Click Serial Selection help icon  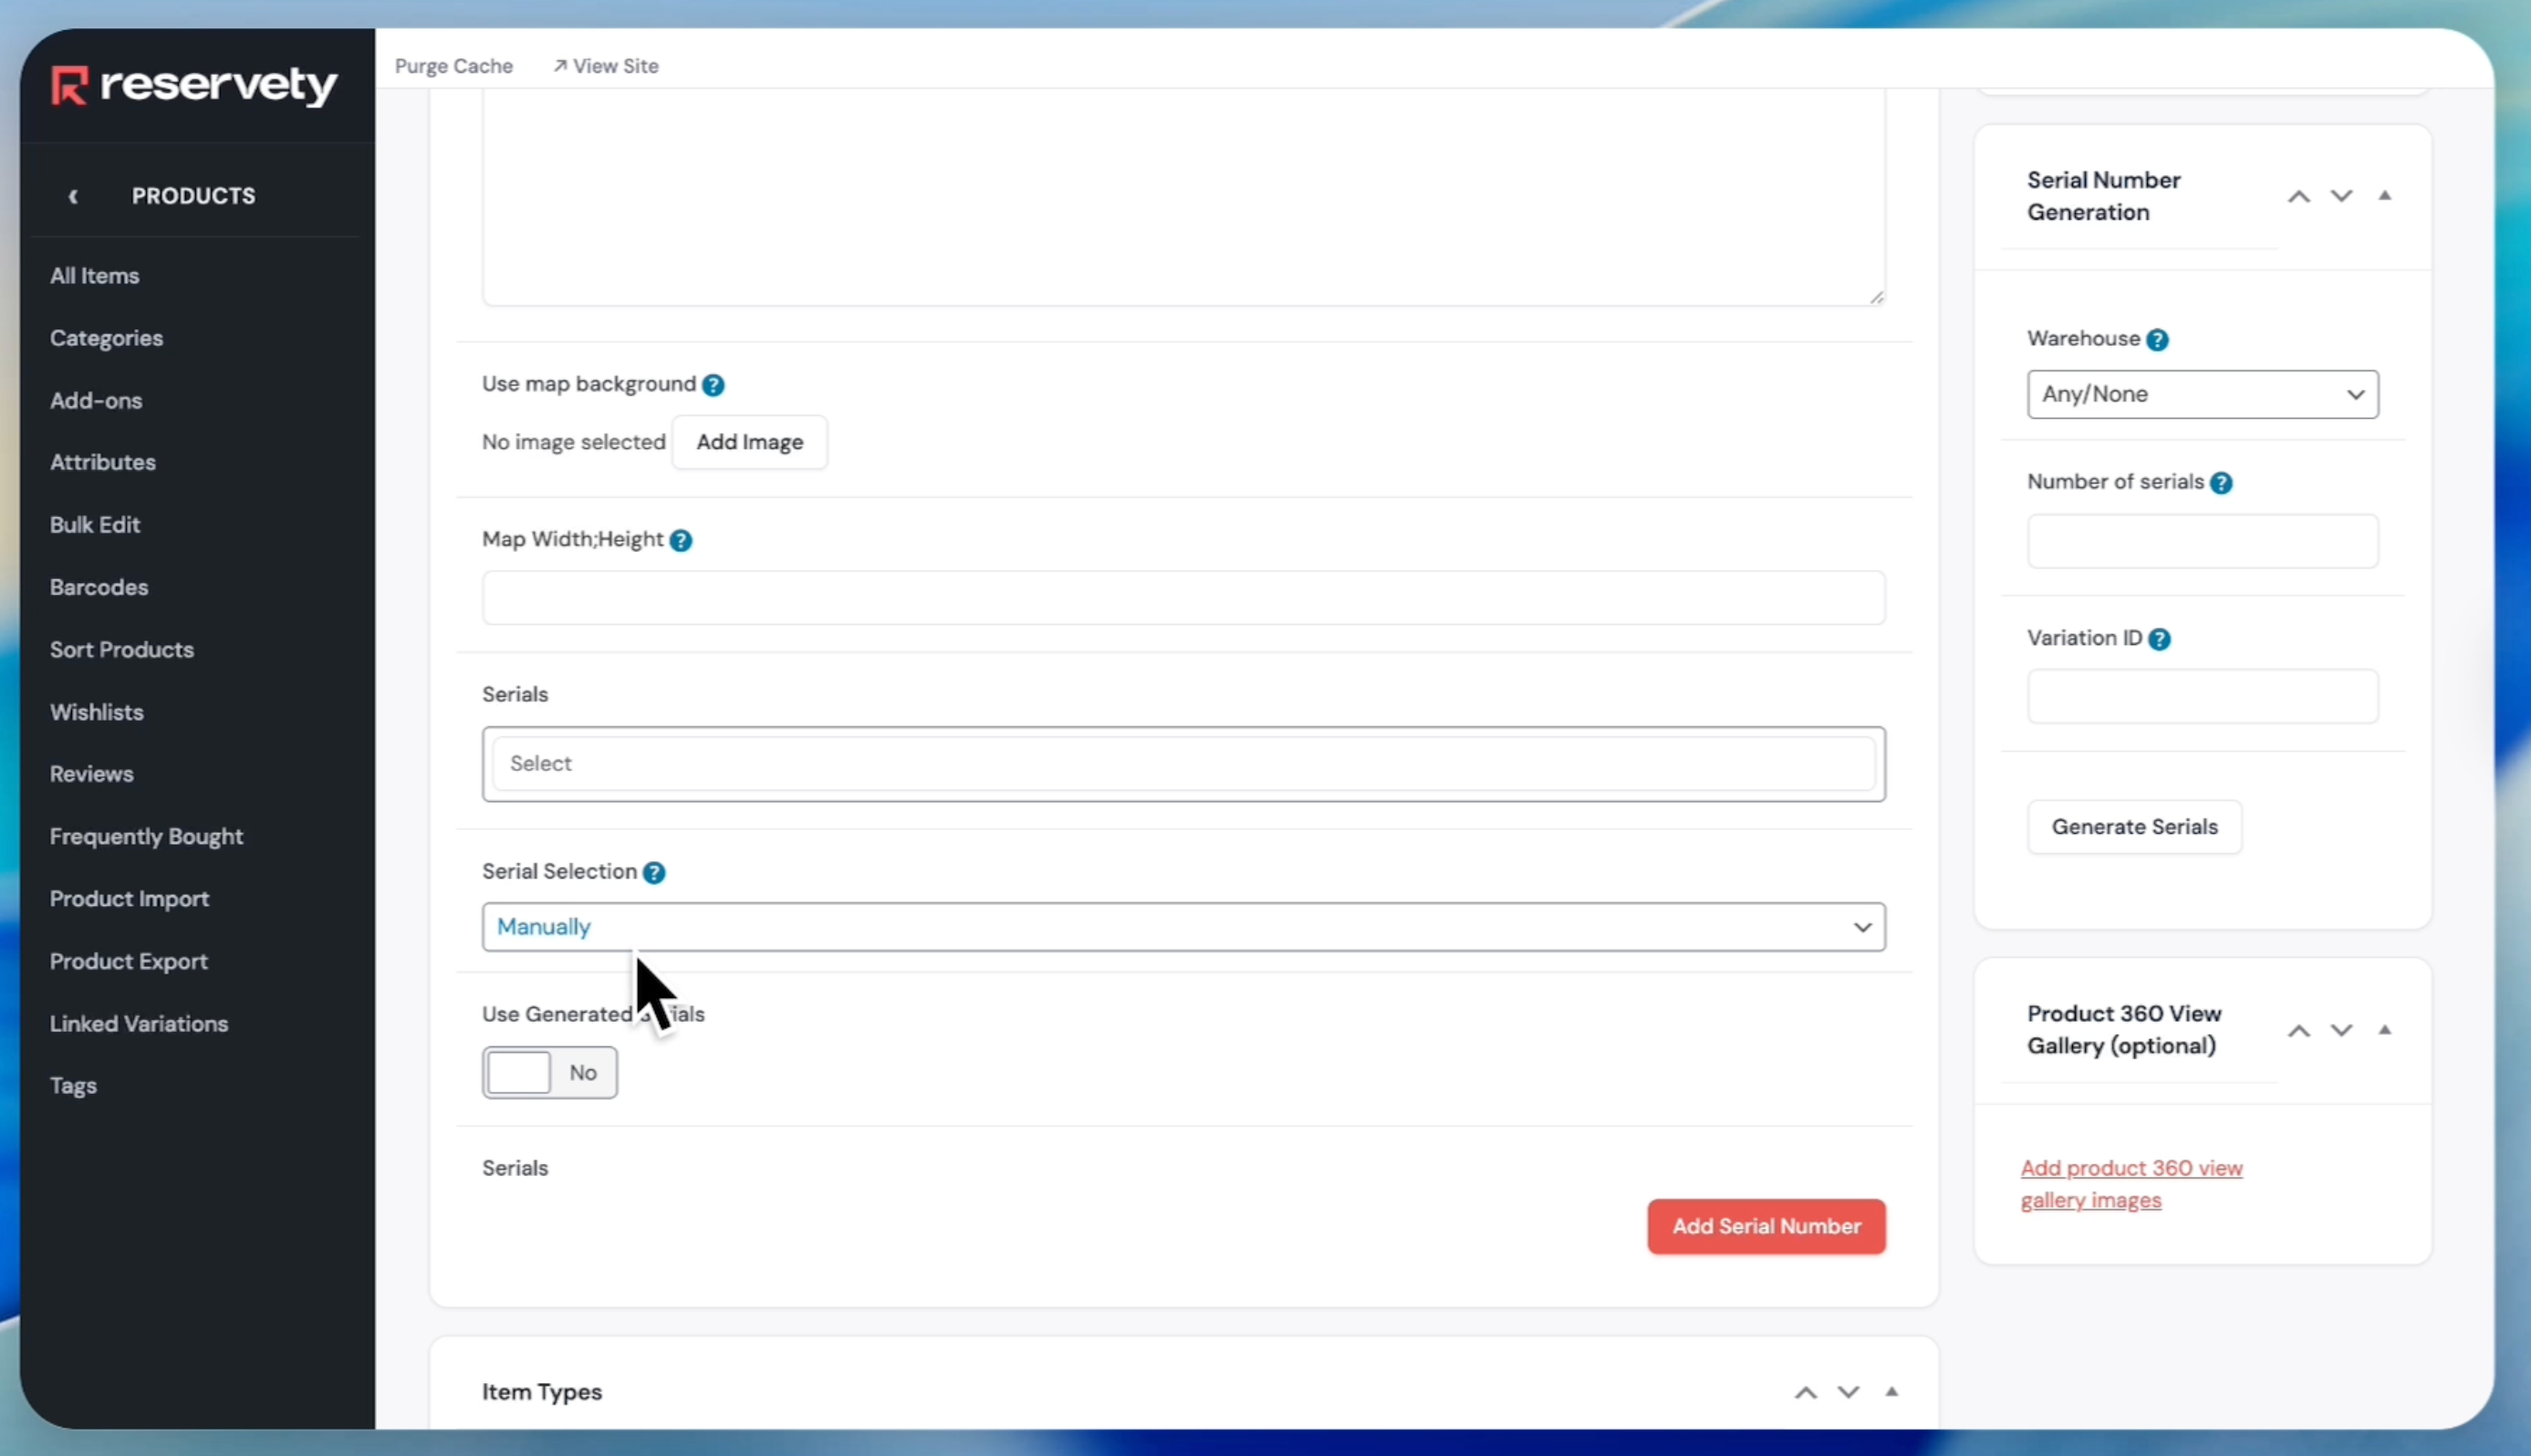[654, 873]
